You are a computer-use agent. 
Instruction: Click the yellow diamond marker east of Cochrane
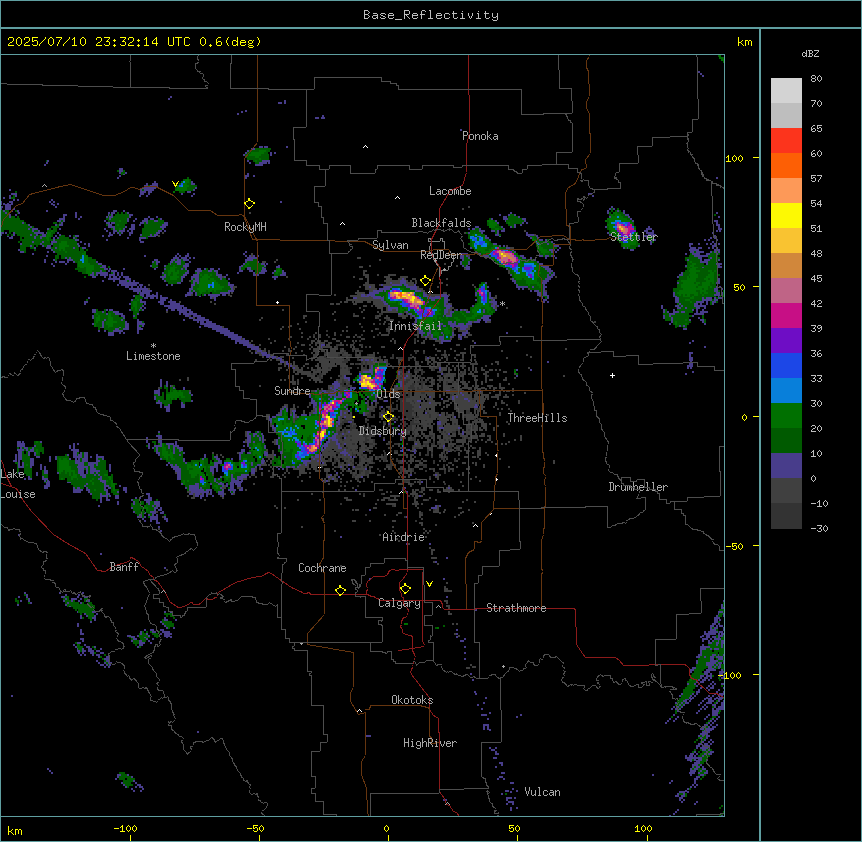(x=340, y=590)
